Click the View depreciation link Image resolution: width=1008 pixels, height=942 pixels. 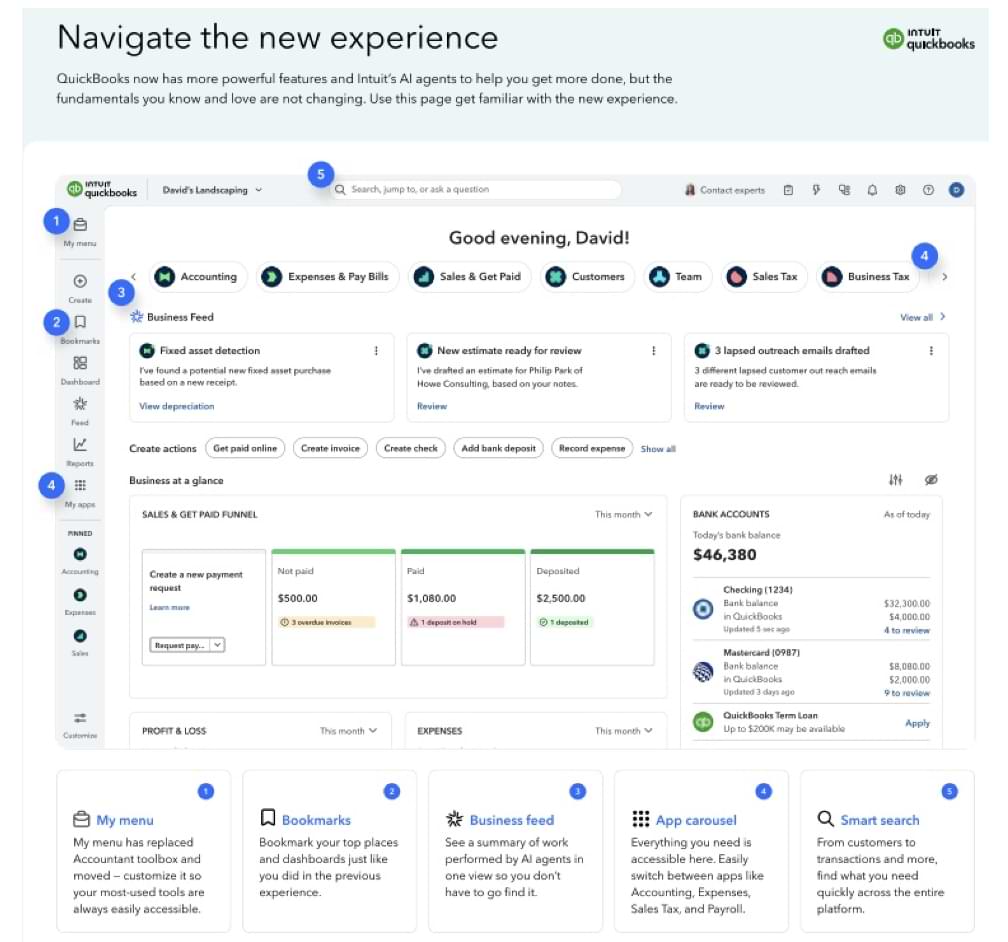177,407
